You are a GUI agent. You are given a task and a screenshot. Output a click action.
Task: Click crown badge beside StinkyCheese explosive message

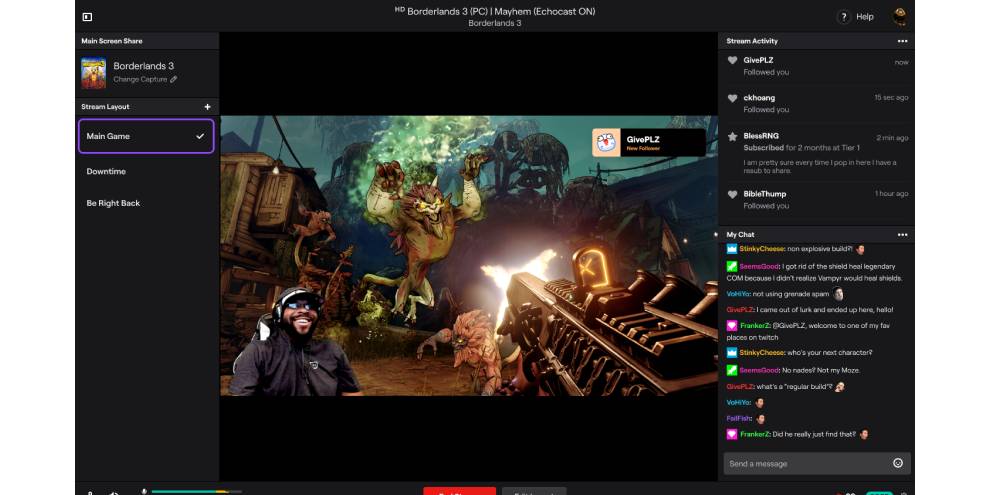click(732, 249)
